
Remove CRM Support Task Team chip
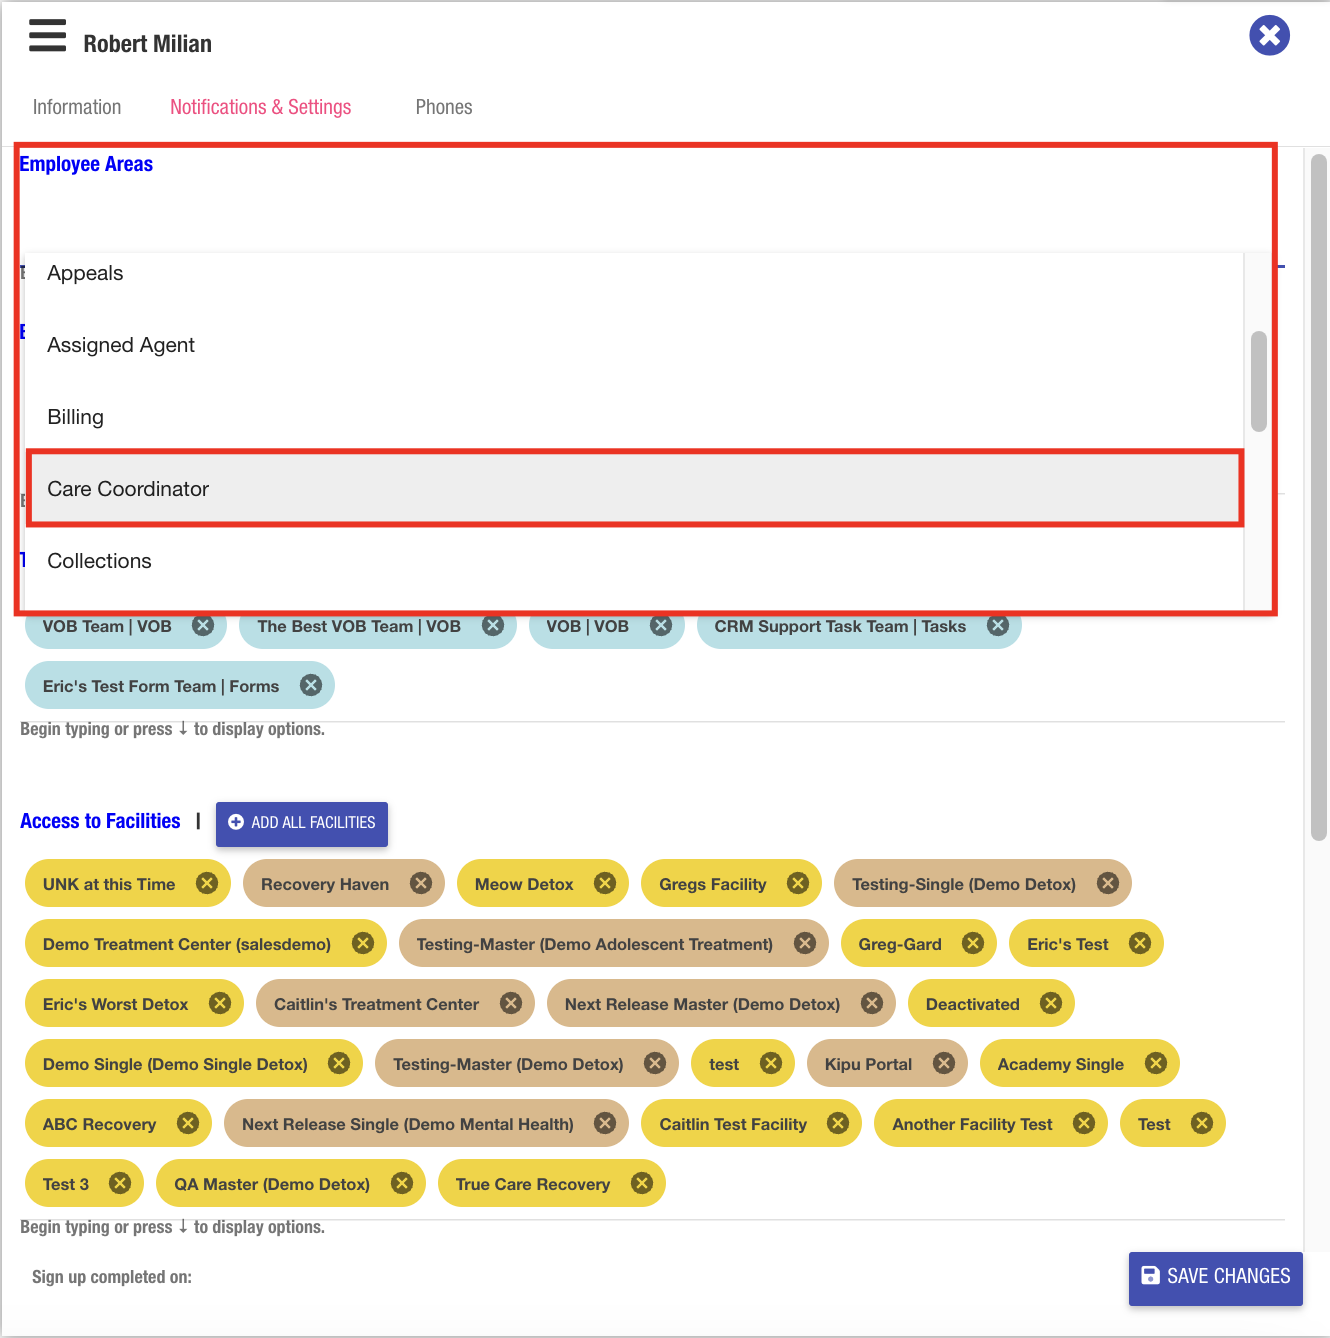coord(997,626)
